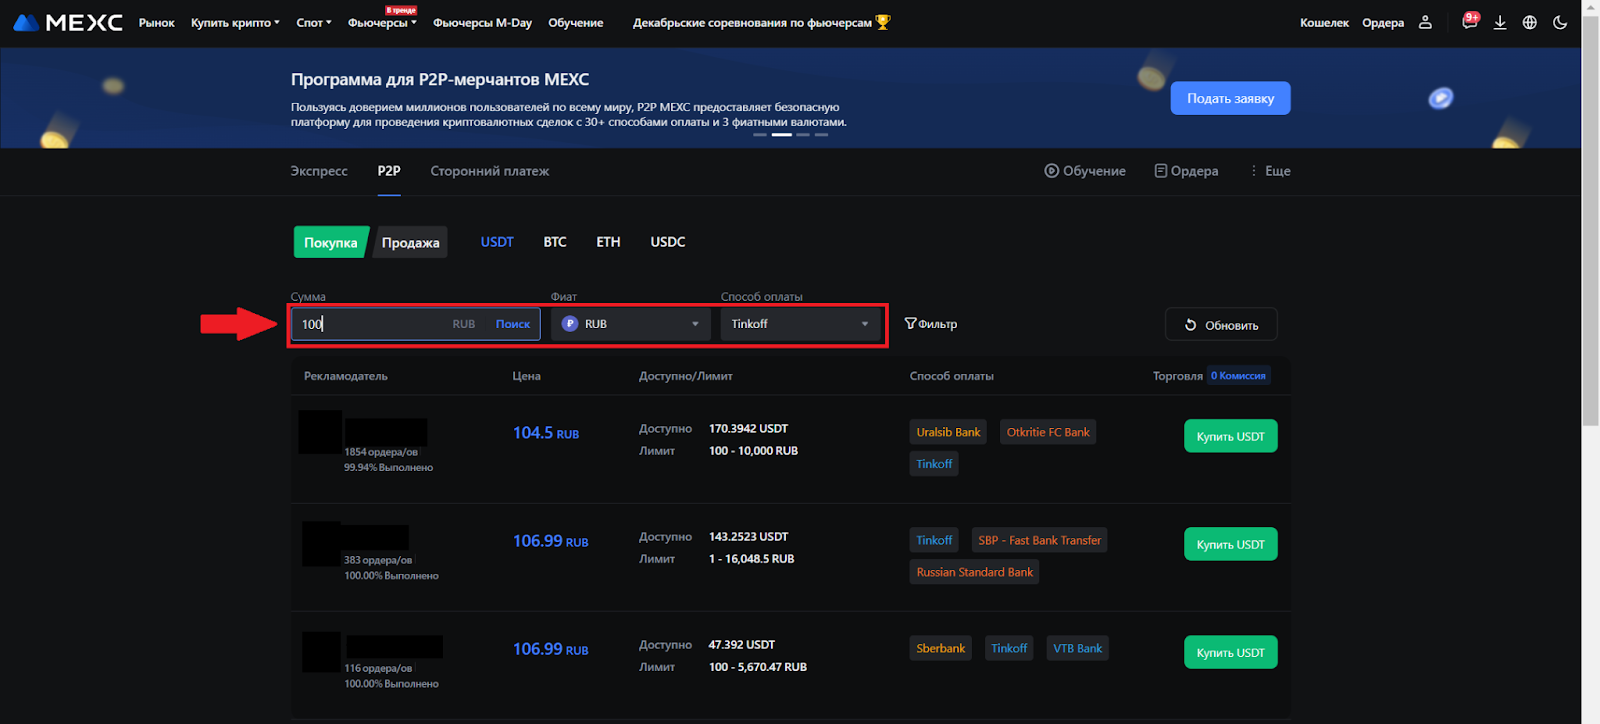The image size is (1600, 724).
Task: Open Фьючерсы M-Day menu item
Action: [482, 22]
